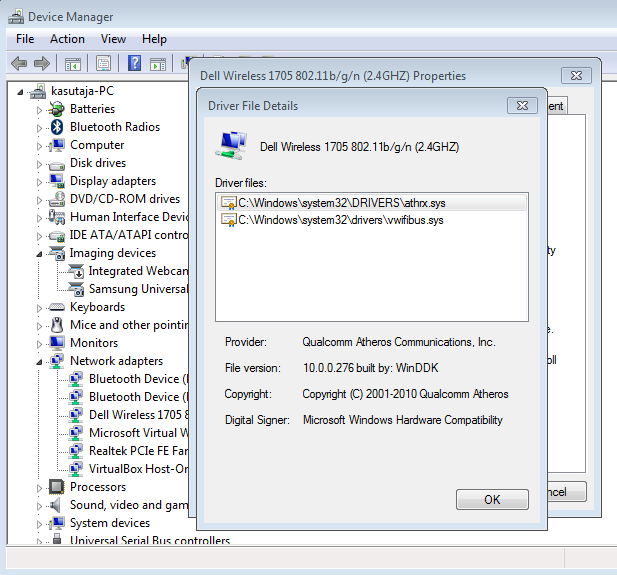Select the System devices tree item
617x575 pixels.
click(x=110, y=523)
